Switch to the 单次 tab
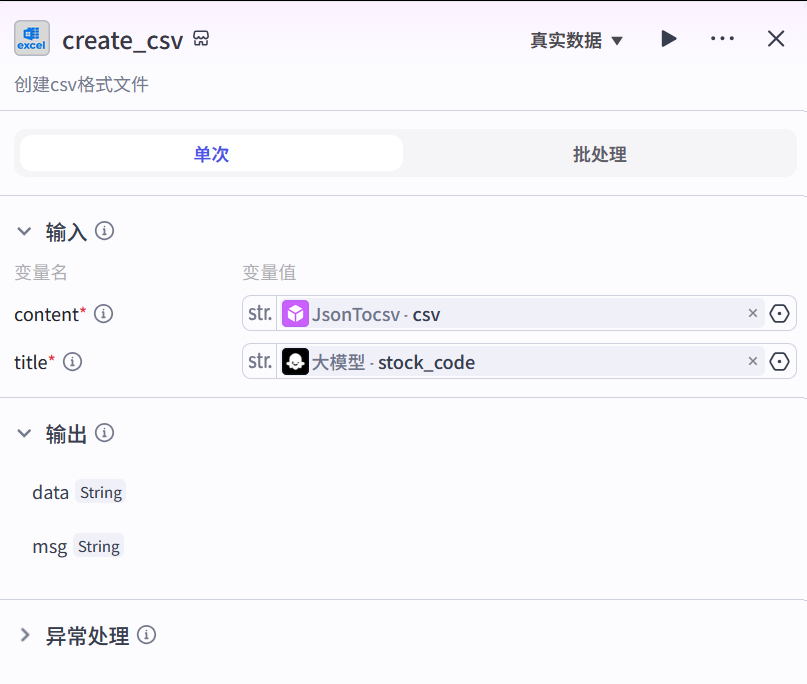 point(211,153)
